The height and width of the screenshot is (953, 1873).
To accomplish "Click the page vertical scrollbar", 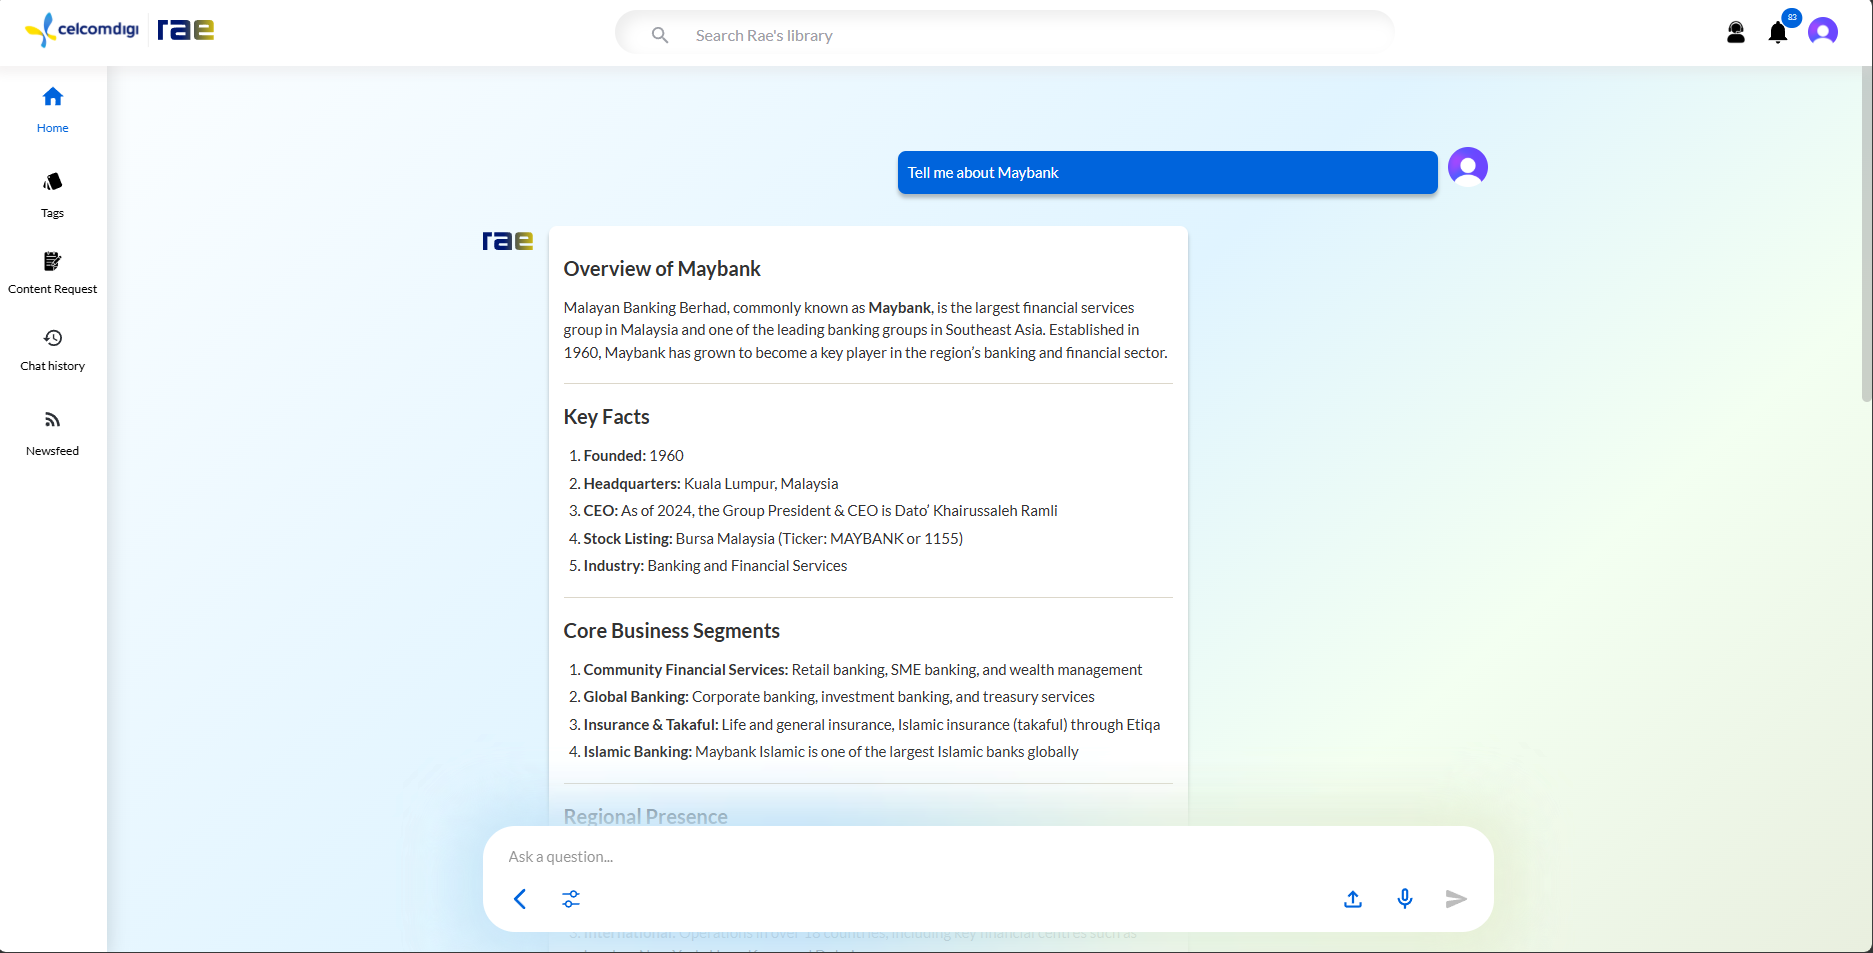I will click(x=1866, y=235).
